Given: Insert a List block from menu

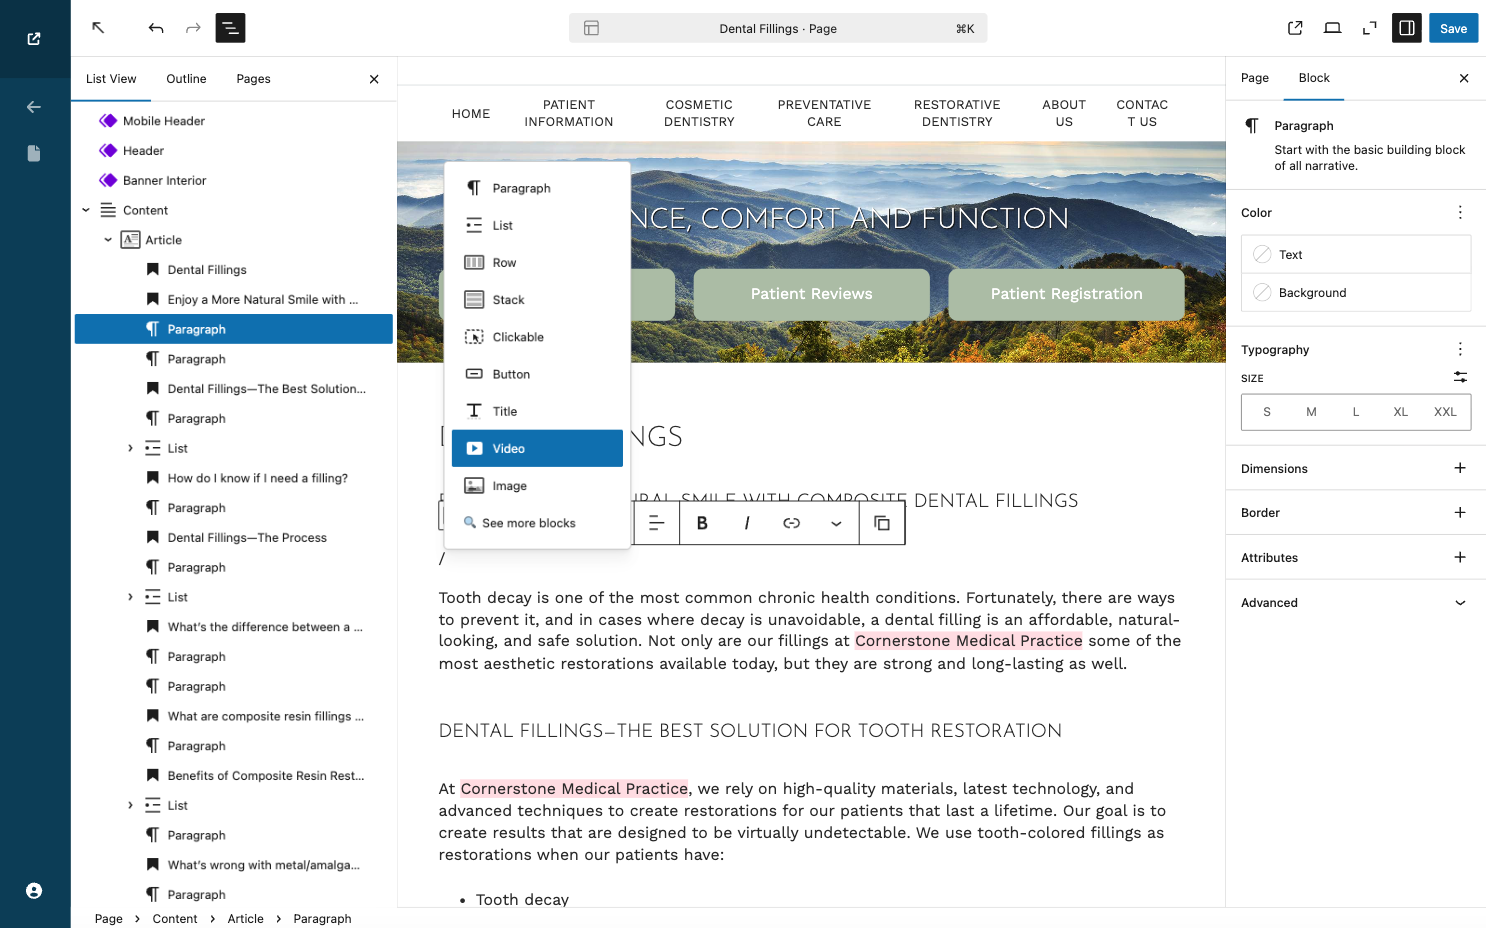Looking at the screenshot, I should pos(537,226).
